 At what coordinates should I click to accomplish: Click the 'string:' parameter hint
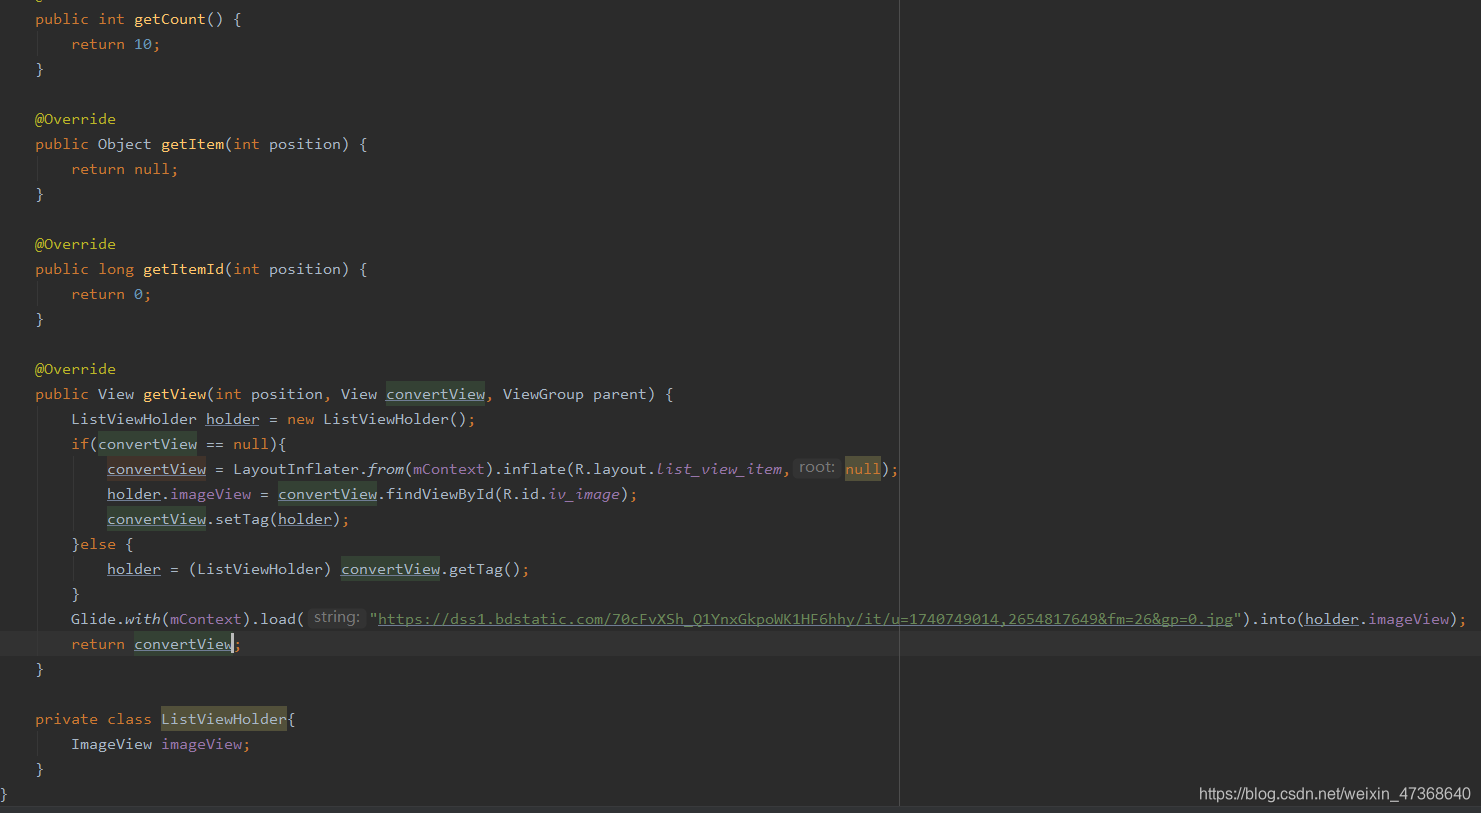pyautogui.click(x=337, y=617)
